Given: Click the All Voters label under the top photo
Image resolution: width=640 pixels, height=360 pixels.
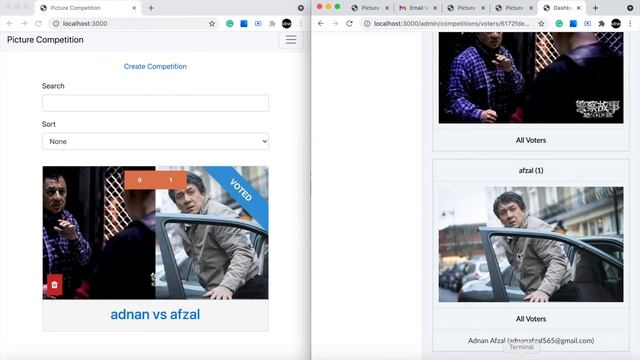Looking at the screenshot, I should pyautogui.click(x=531, y=140).
